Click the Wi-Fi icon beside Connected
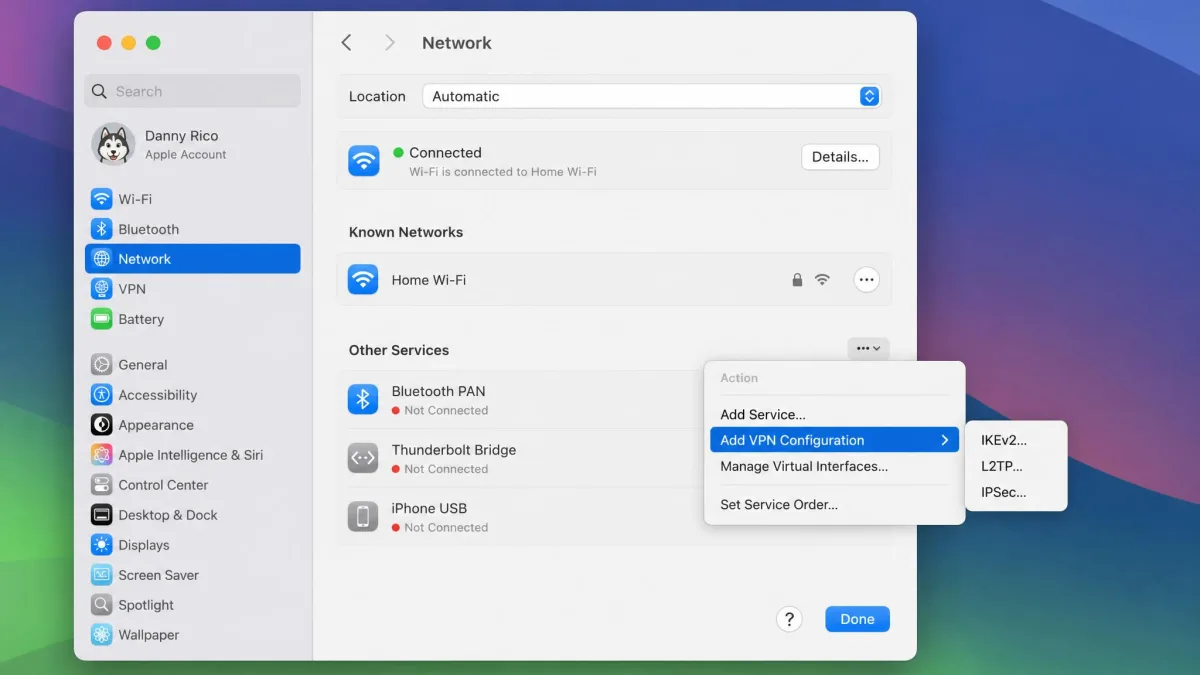Viewport: 1200px width, 675px height. tap(363, 161)
